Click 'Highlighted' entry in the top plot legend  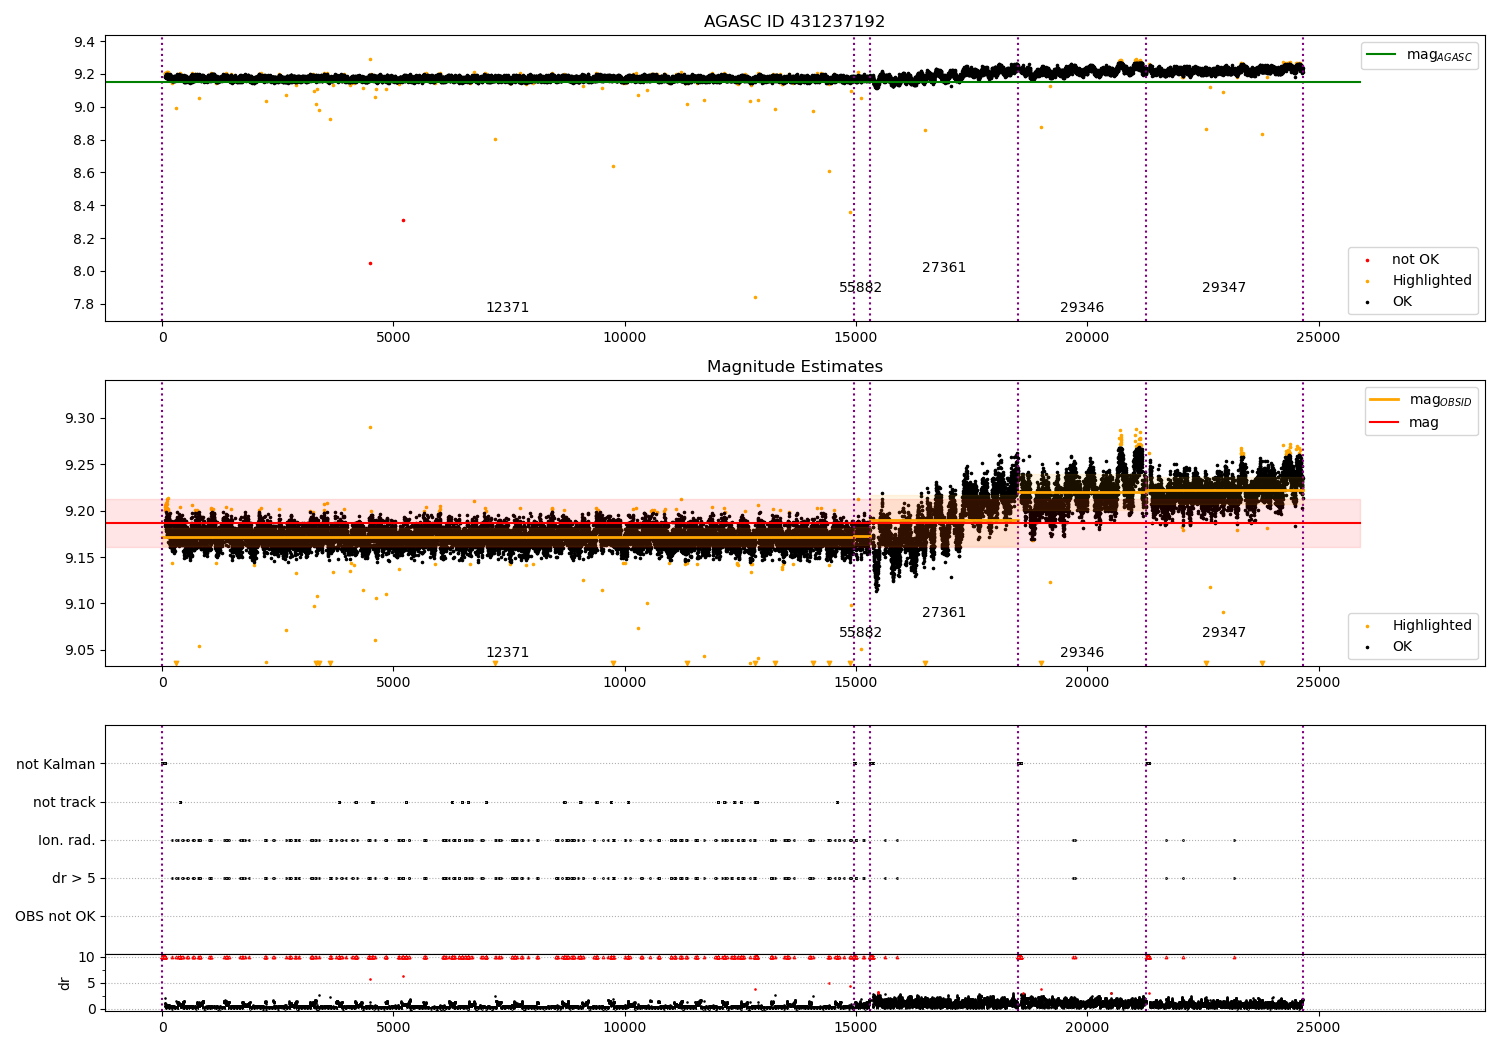pyautogui.click(x=1431, y=281)
